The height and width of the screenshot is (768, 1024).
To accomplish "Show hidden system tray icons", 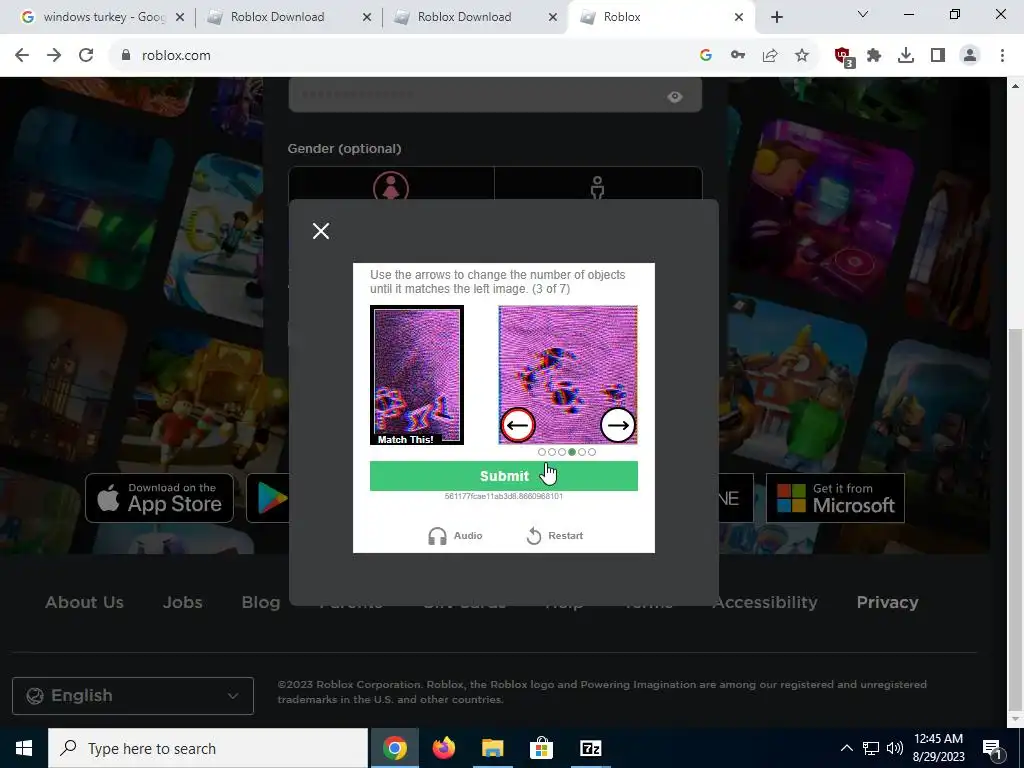I will click(846, 748).
